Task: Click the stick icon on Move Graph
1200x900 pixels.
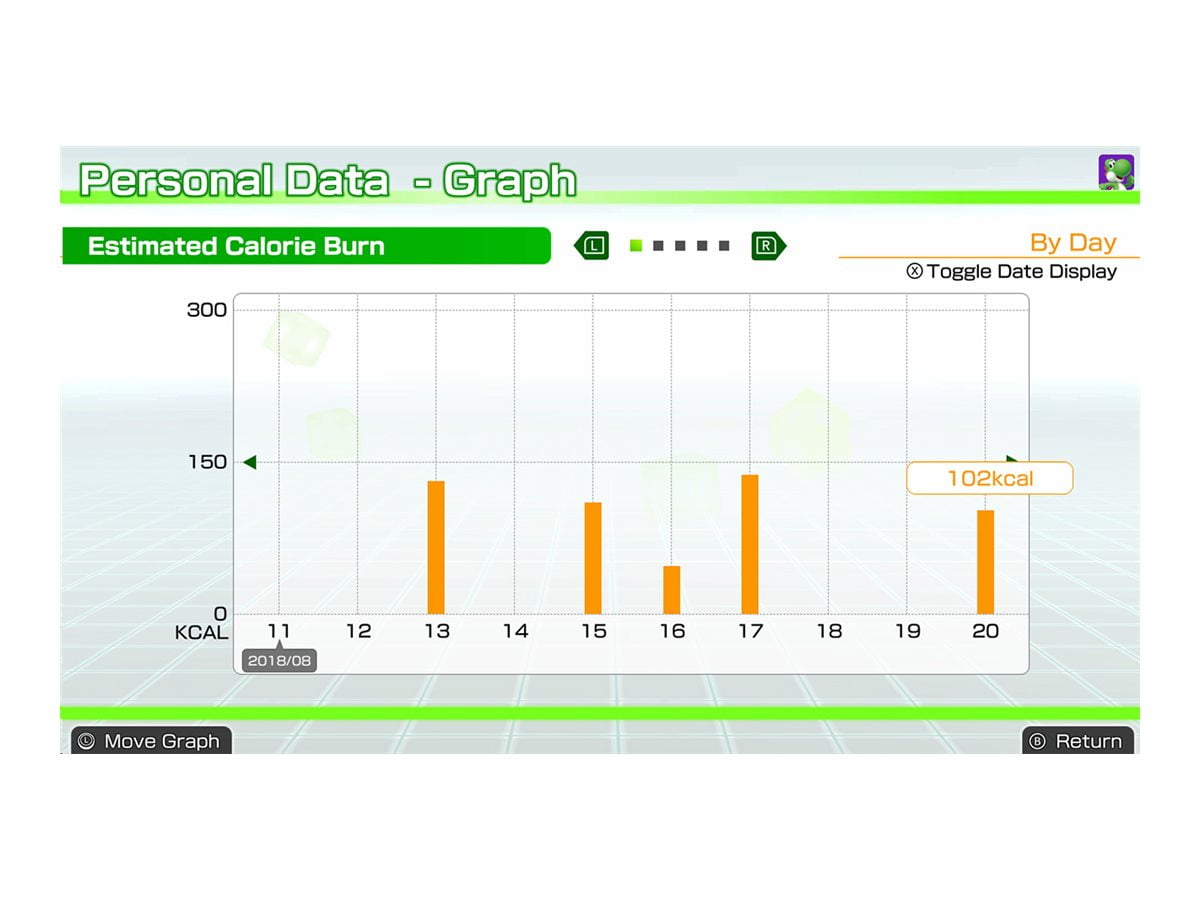Action: pyautogui.click(x=87, y=741)
